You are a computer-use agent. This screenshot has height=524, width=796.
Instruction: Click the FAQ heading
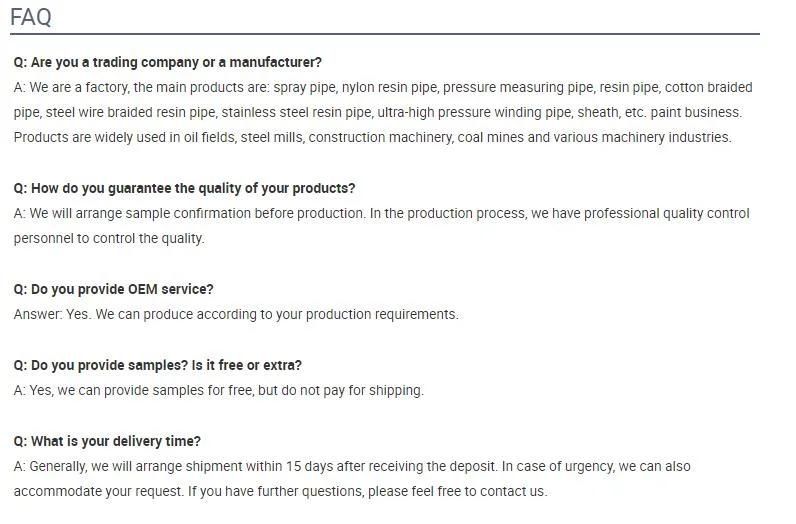click(31, 17)
